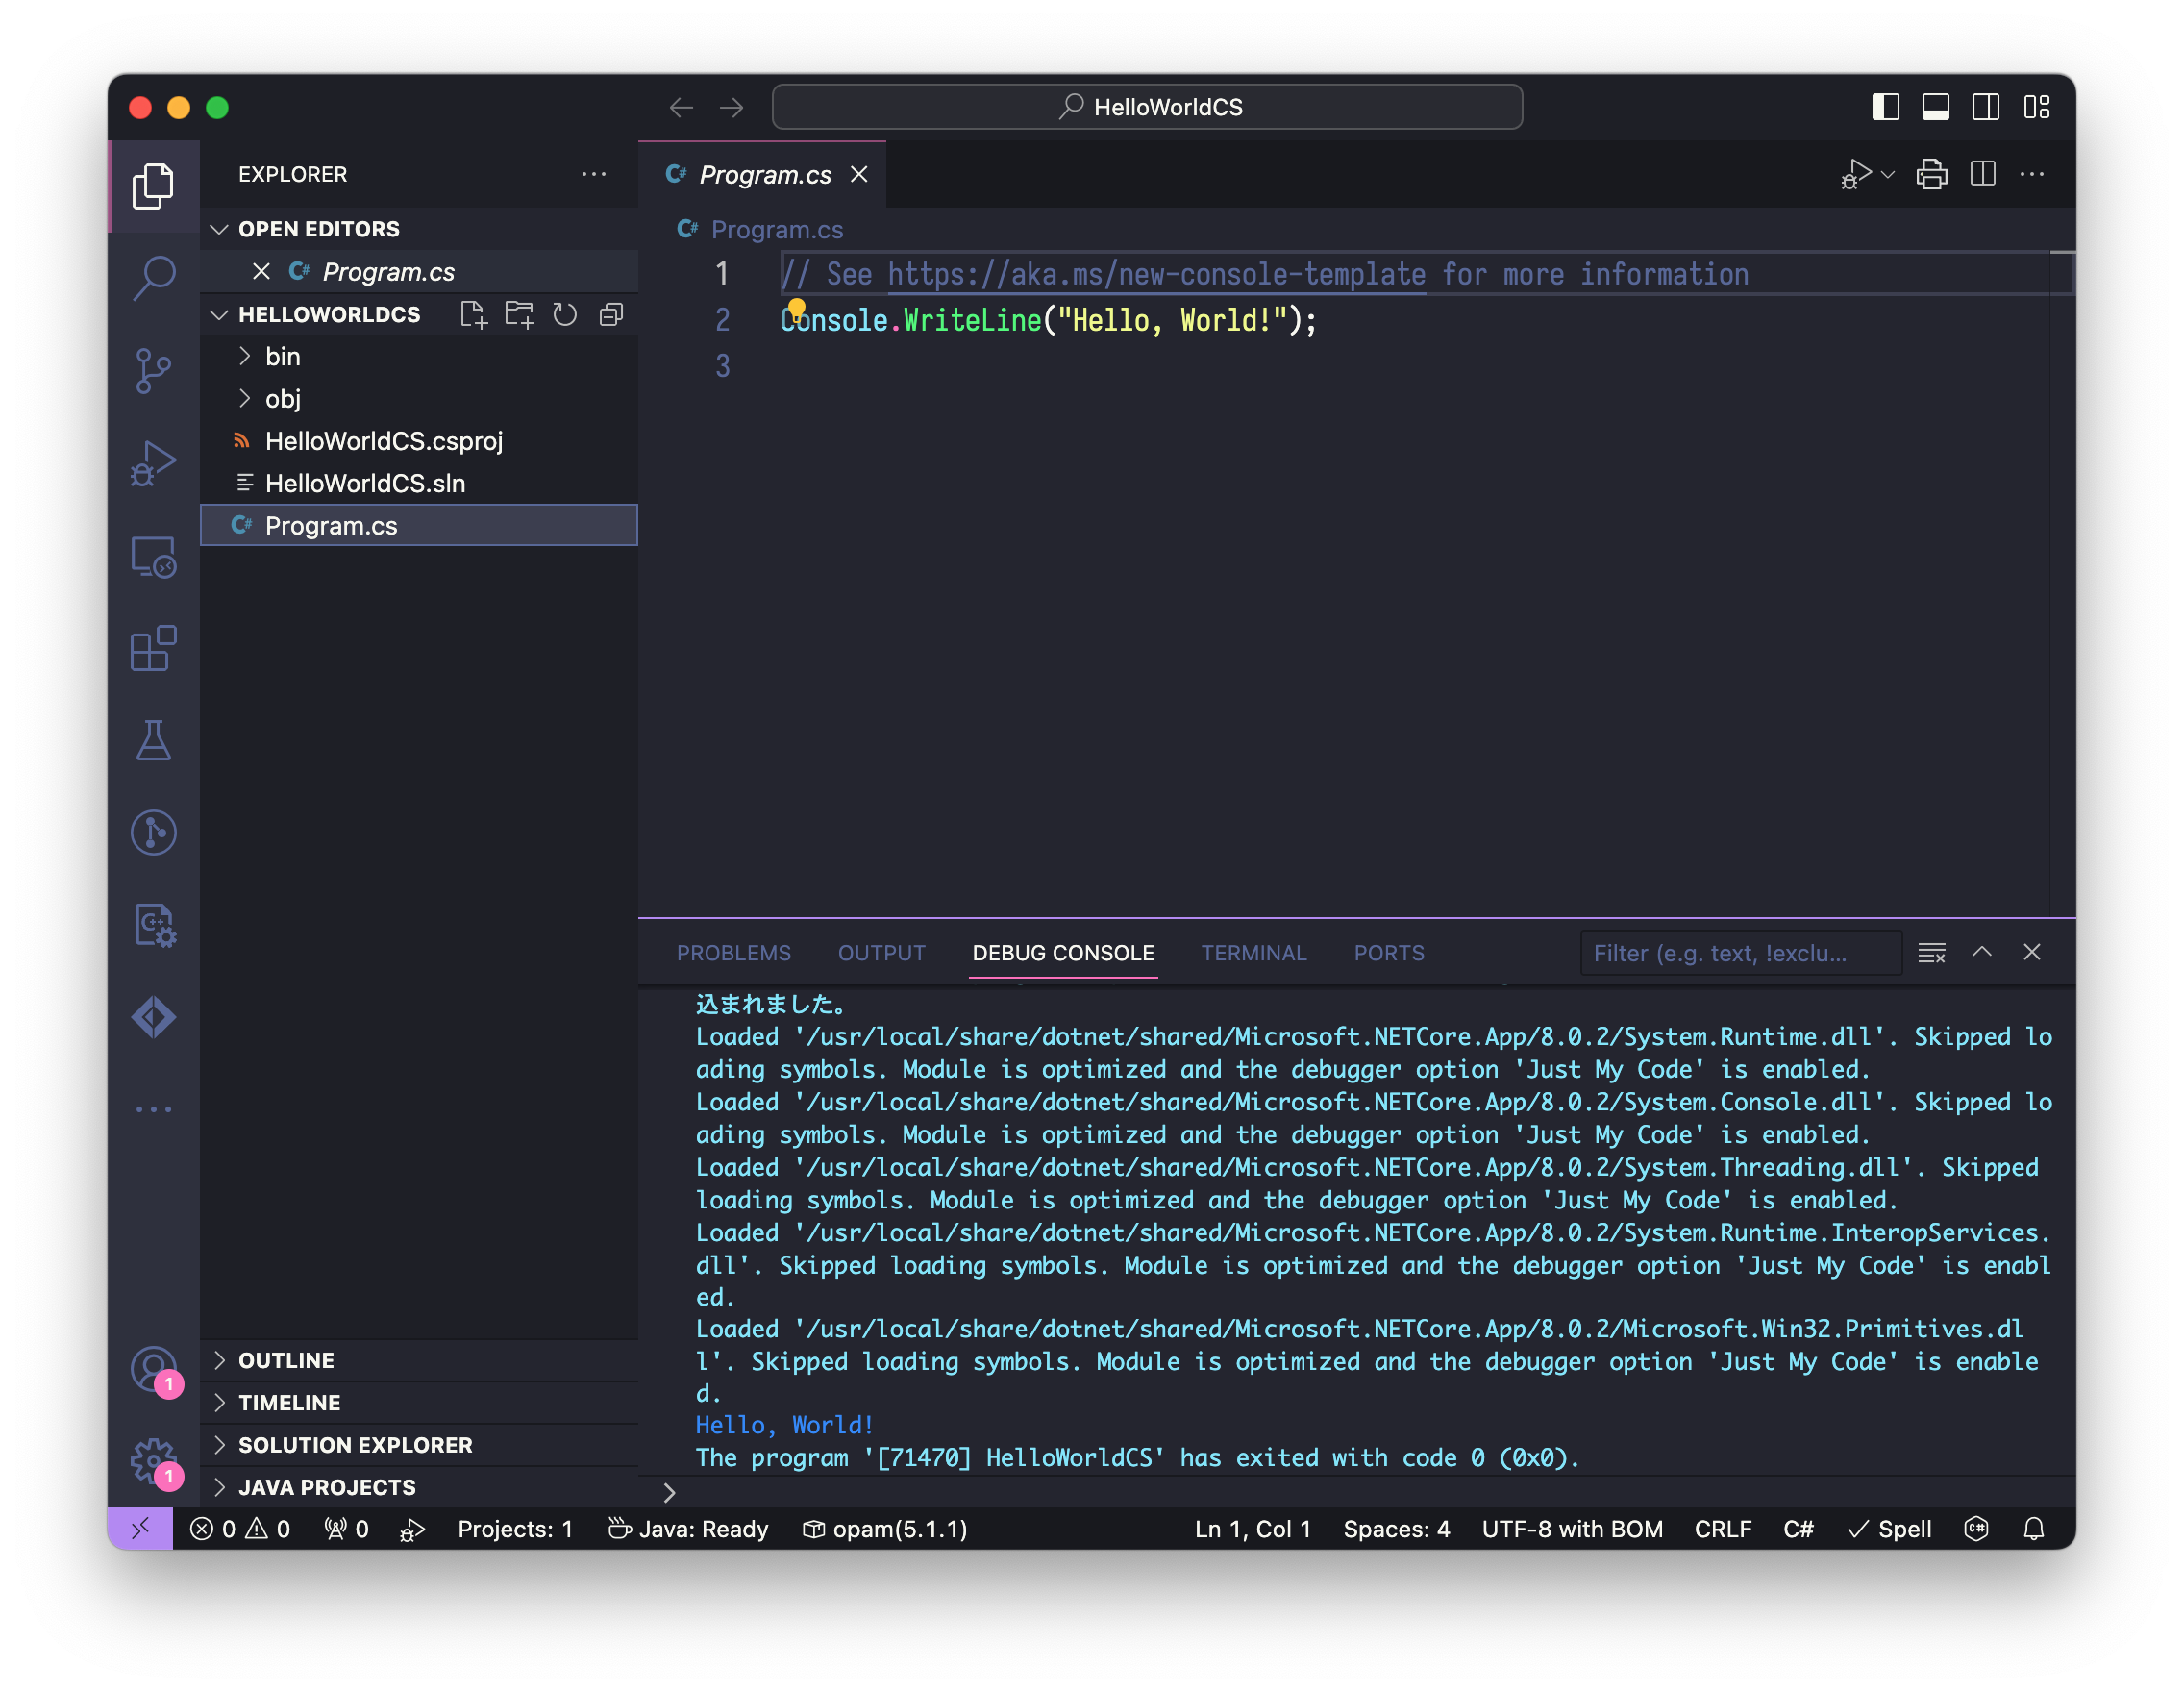Open the Testing flask view

click(153, 740)
